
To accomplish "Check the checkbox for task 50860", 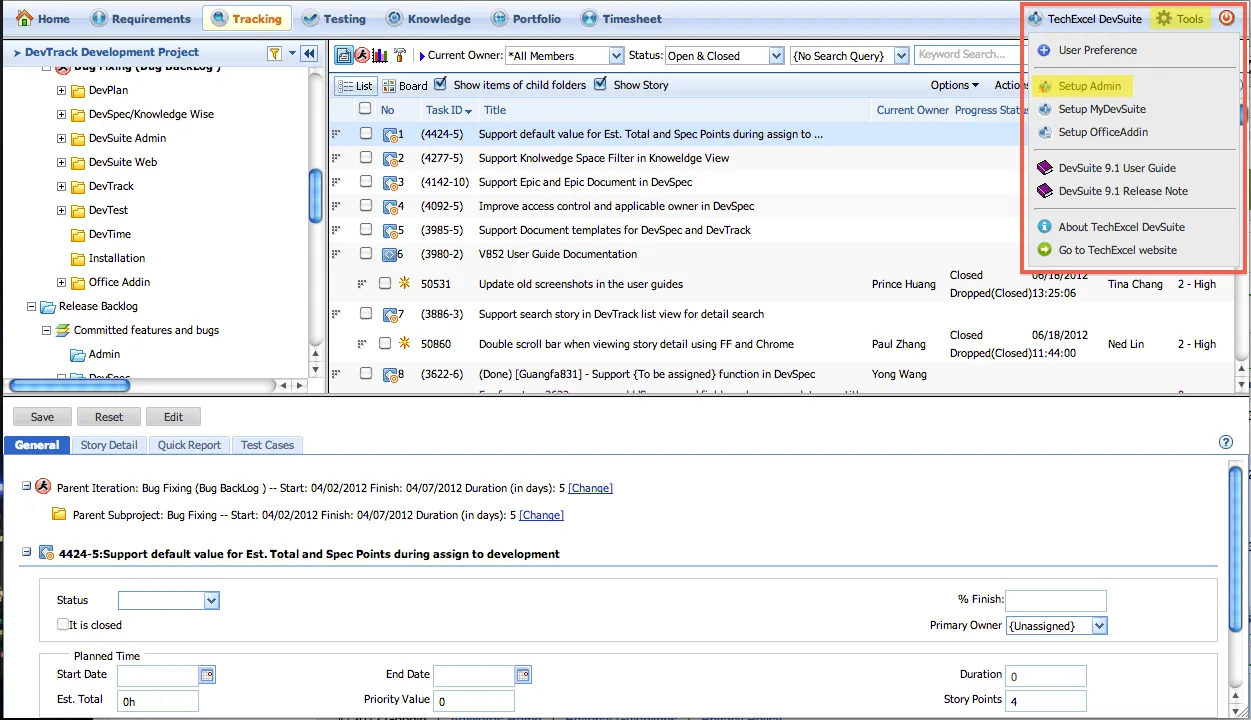I will pyautogui.click(x=385, y=344).
